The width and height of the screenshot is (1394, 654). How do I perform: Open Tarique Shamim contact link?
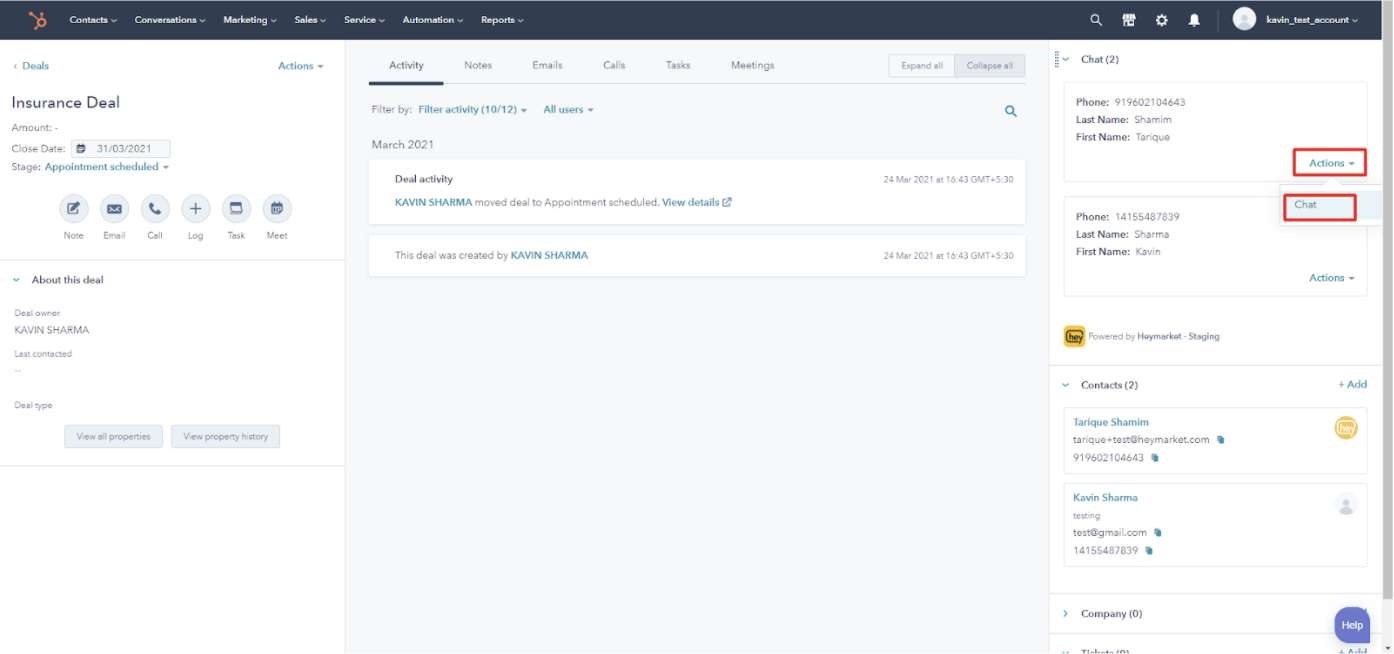click(1111, 422)
